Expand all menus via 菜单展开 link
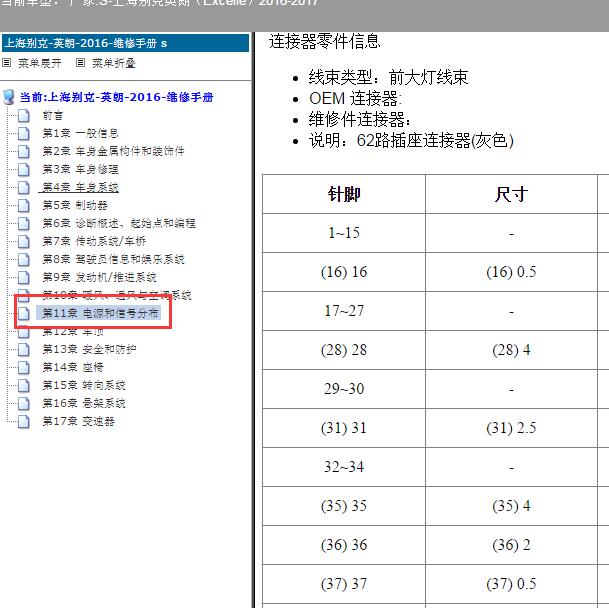The image size is (609, 608). click(40, 63)
